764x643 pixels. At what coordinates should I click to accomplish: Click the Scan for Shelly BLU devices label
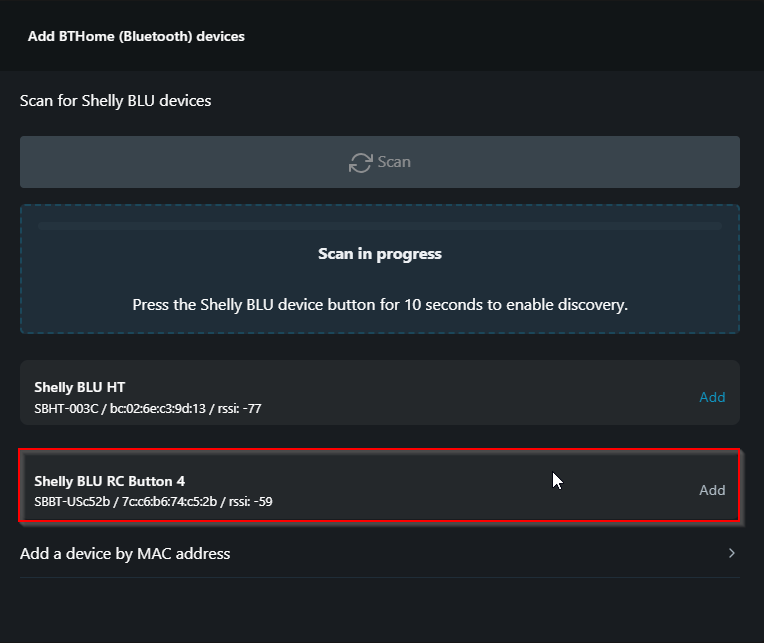tap(115, 100)
